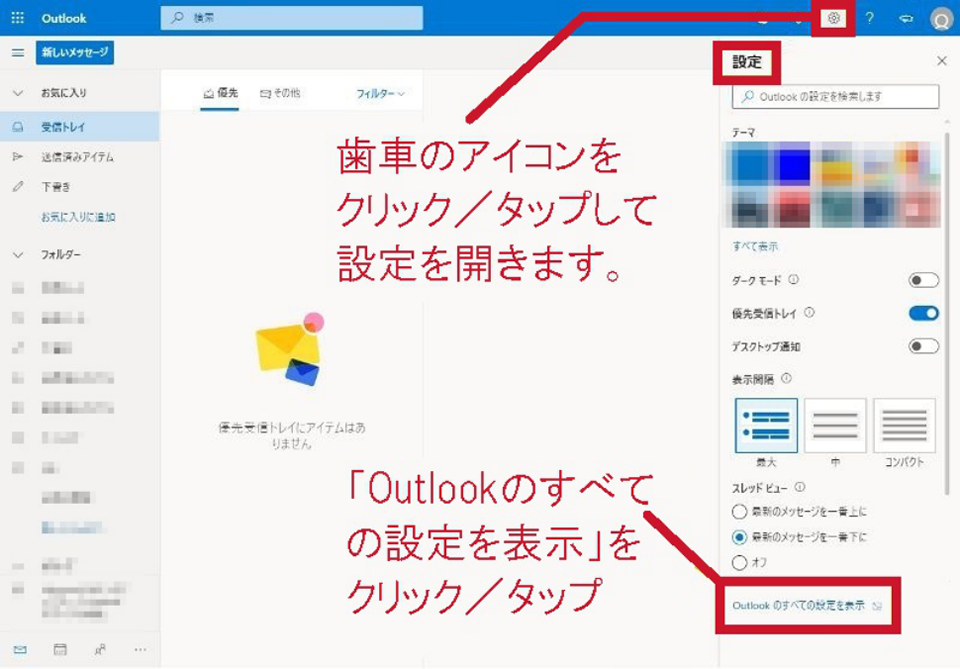Click the info icon next to スレッド ビュー
Viewport: 960px width, 669px height.
pyautogui.click(x=800, y=487)
